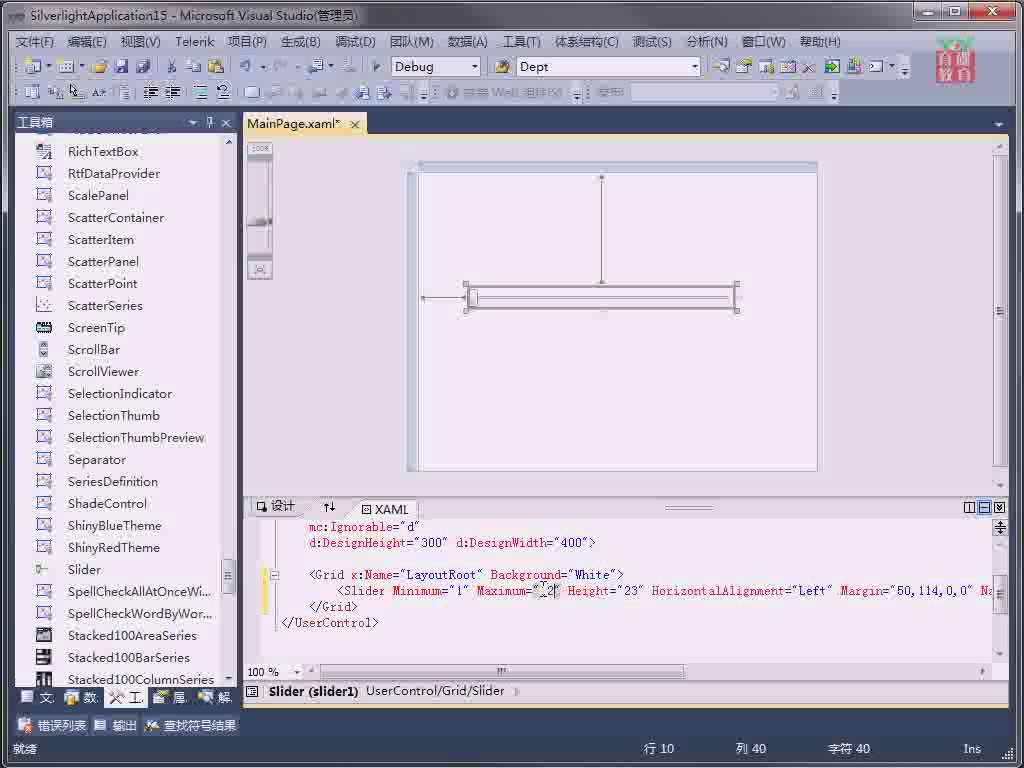1024x768 pixels.
Task: Open the 查找符号结果 panel
Action: (x=190, y=726)
